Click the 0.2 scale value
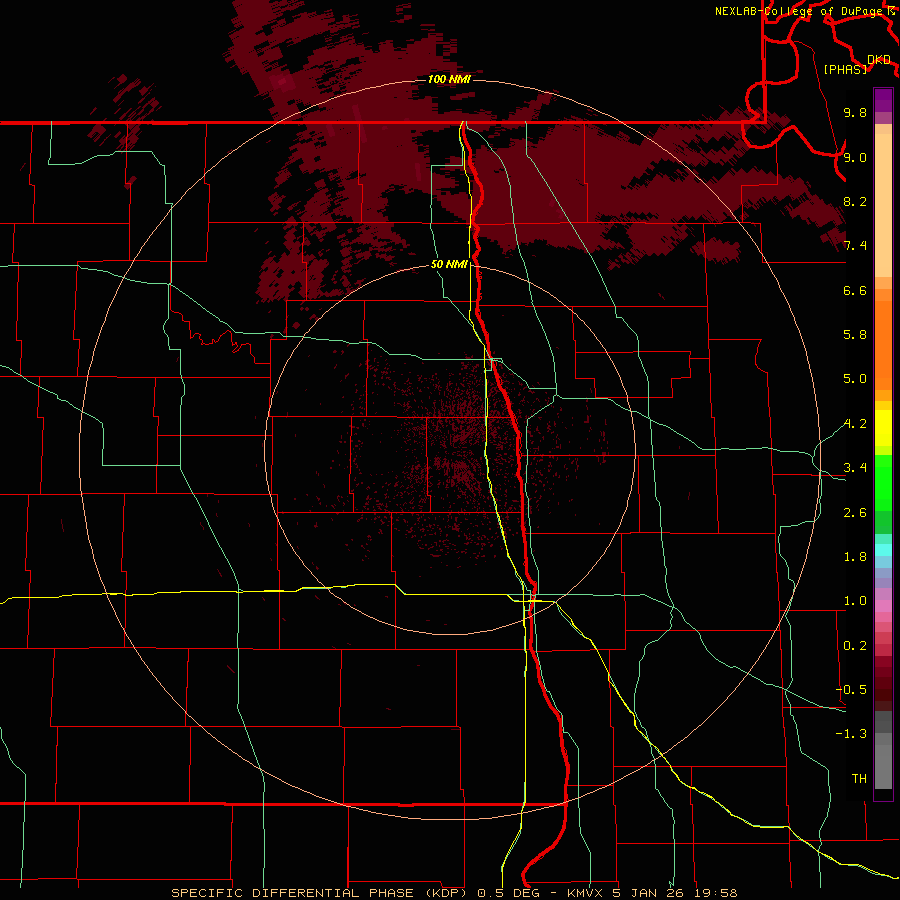Screen dimensions: 900x900 (x=855, y=646)
